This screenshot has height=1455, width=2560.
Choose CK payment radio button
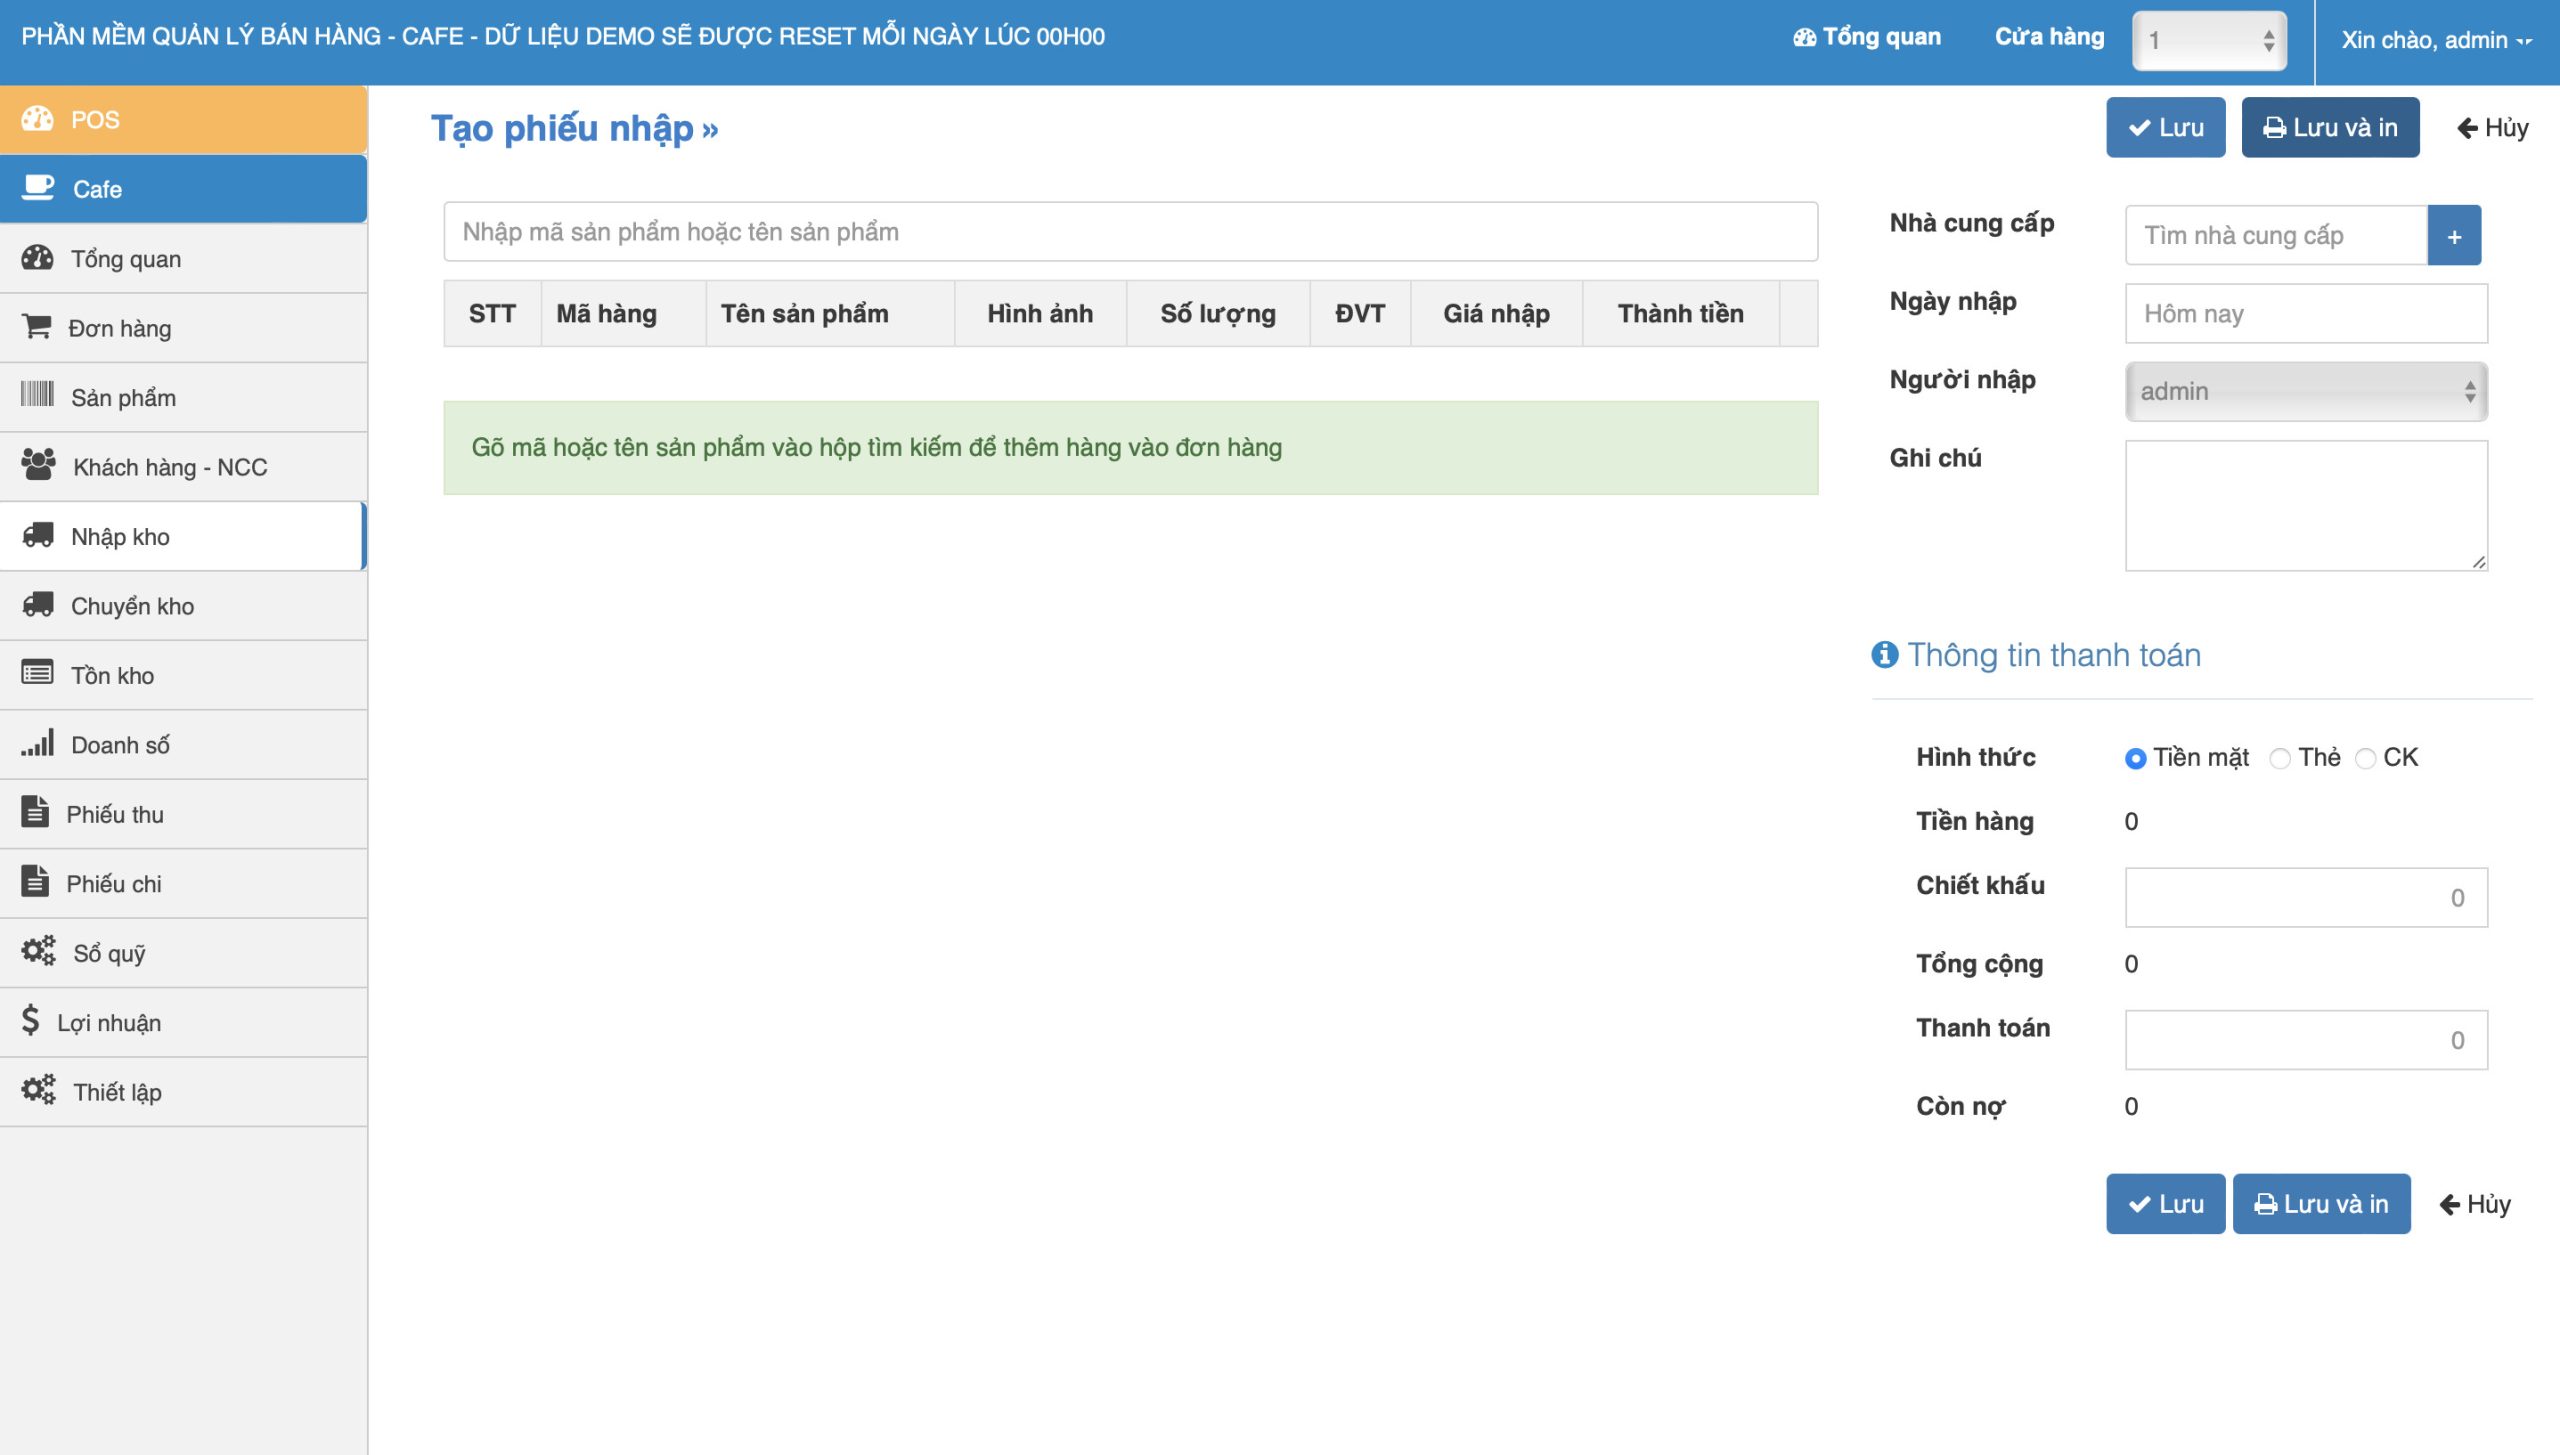2364,759
